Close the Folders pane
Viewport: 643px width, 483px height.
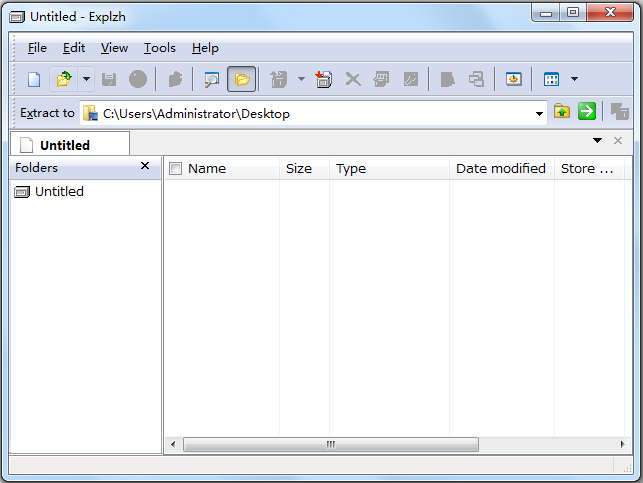tap(145, 167)
